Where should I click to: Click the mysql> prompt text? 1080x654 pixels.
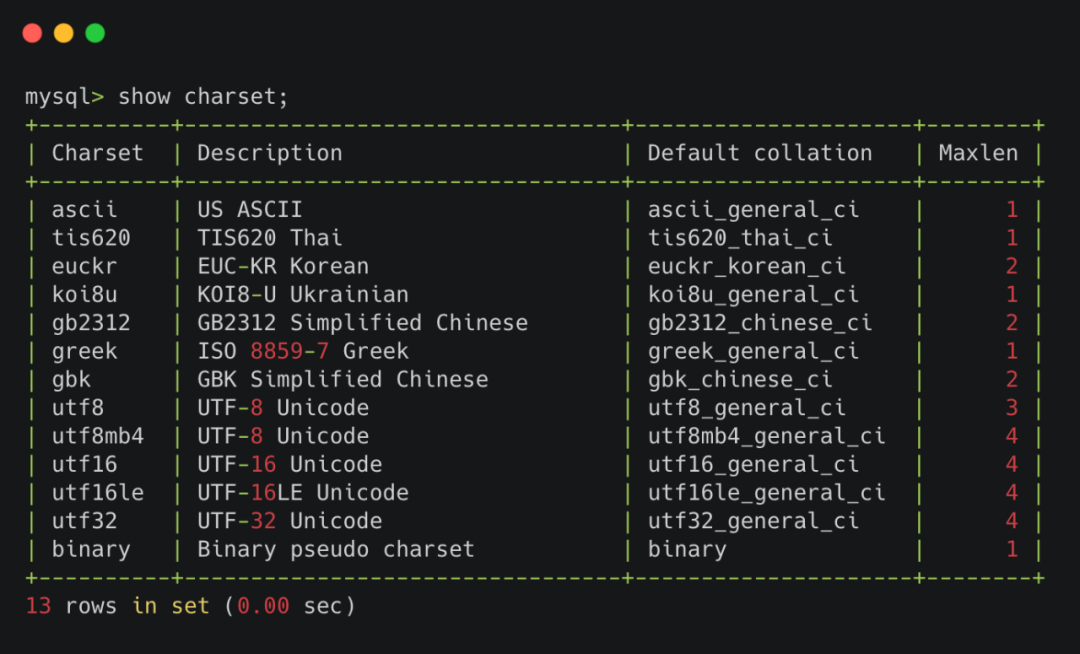pyautogui.click(x=64, y=97)
